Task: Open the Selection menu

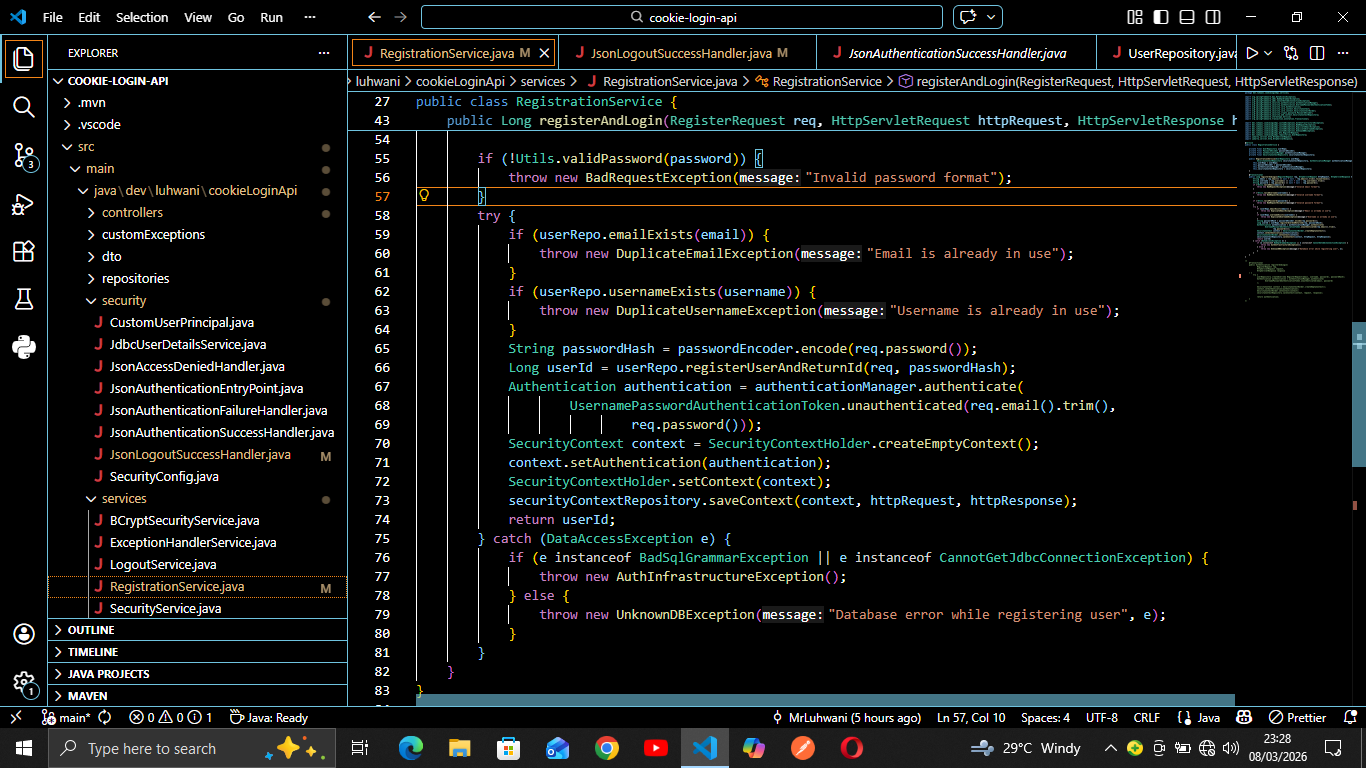Action: 142,17
